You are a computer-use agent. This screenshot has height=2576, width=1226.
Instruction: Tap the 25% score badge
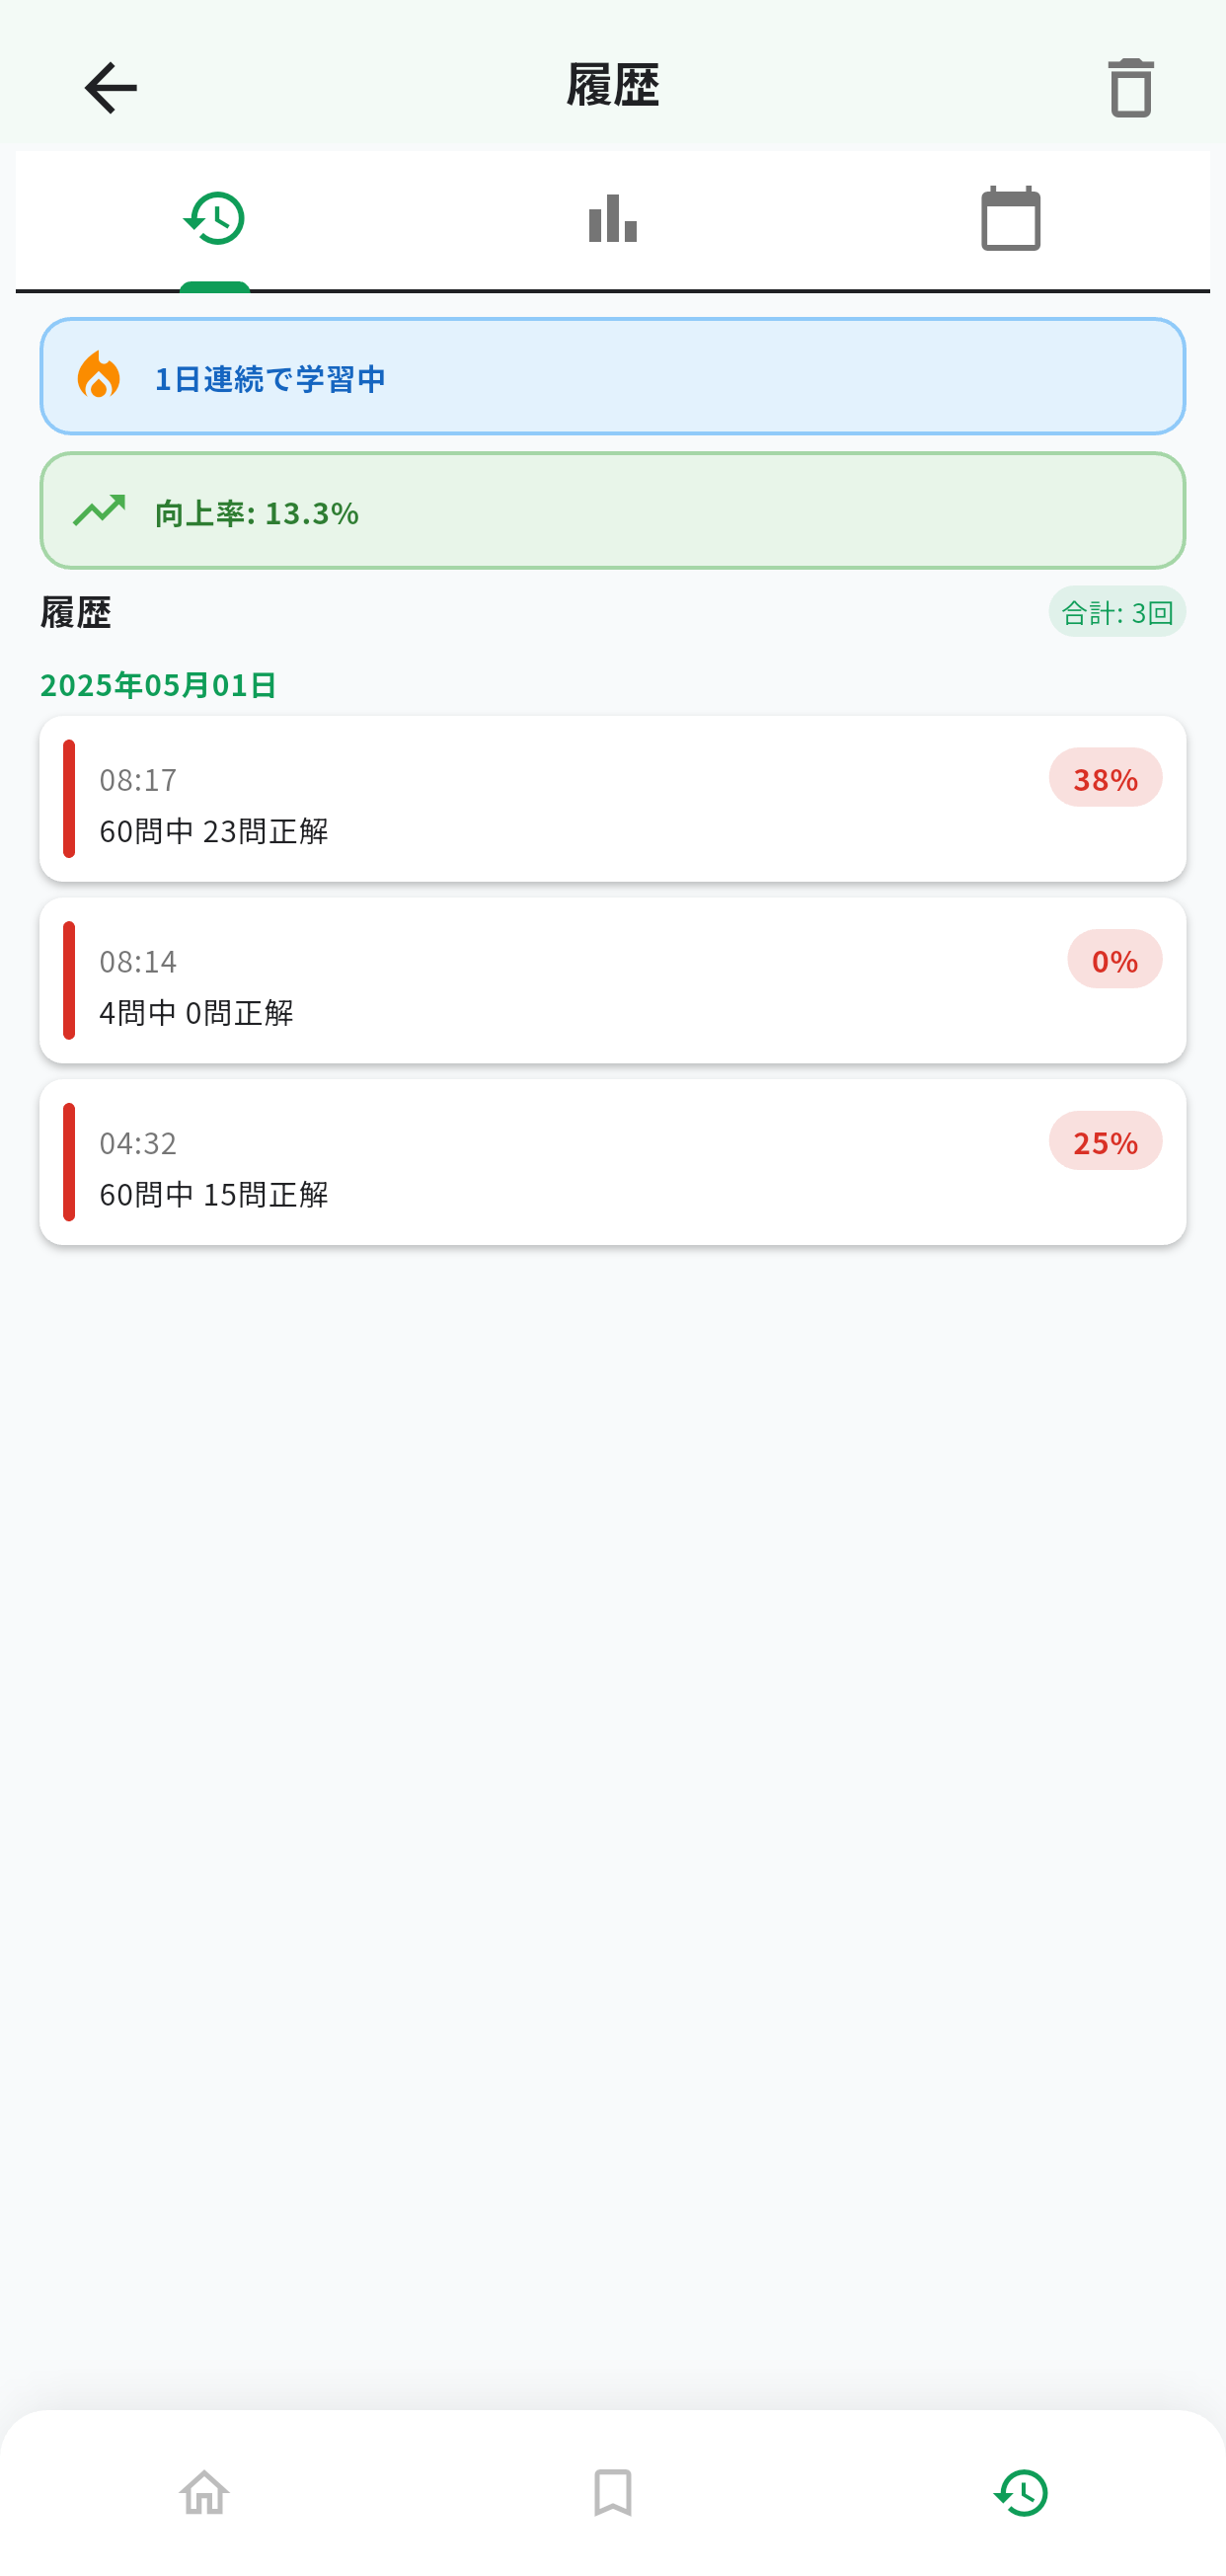point(1105,1141)
